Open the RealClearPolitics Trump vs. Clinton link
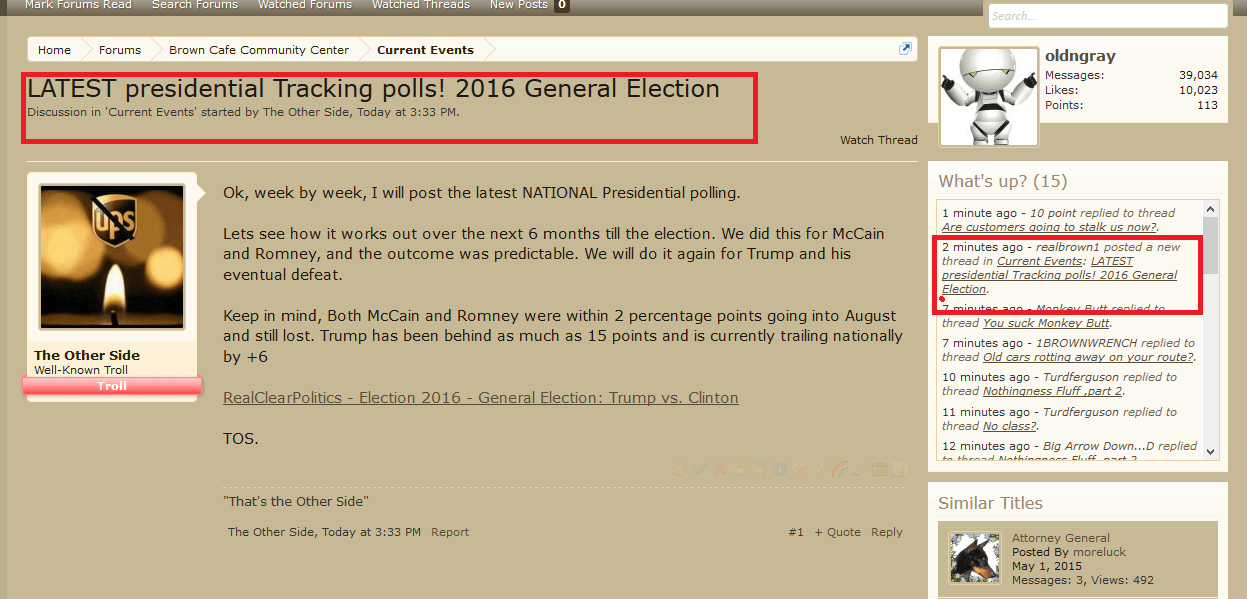 point(481,398)
